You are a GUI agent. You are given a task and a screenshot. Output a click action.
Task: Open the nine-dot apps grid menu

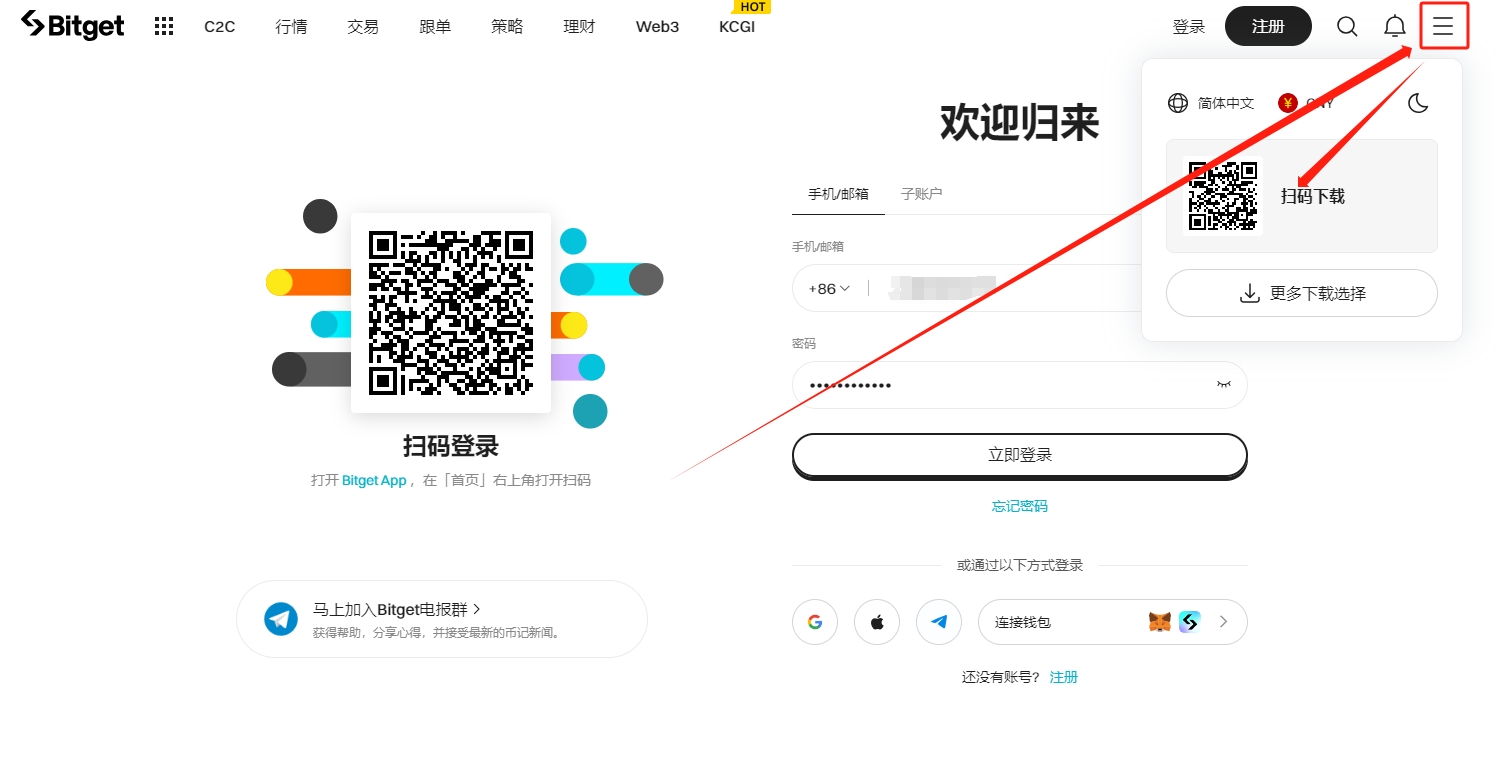click(164, 27)
